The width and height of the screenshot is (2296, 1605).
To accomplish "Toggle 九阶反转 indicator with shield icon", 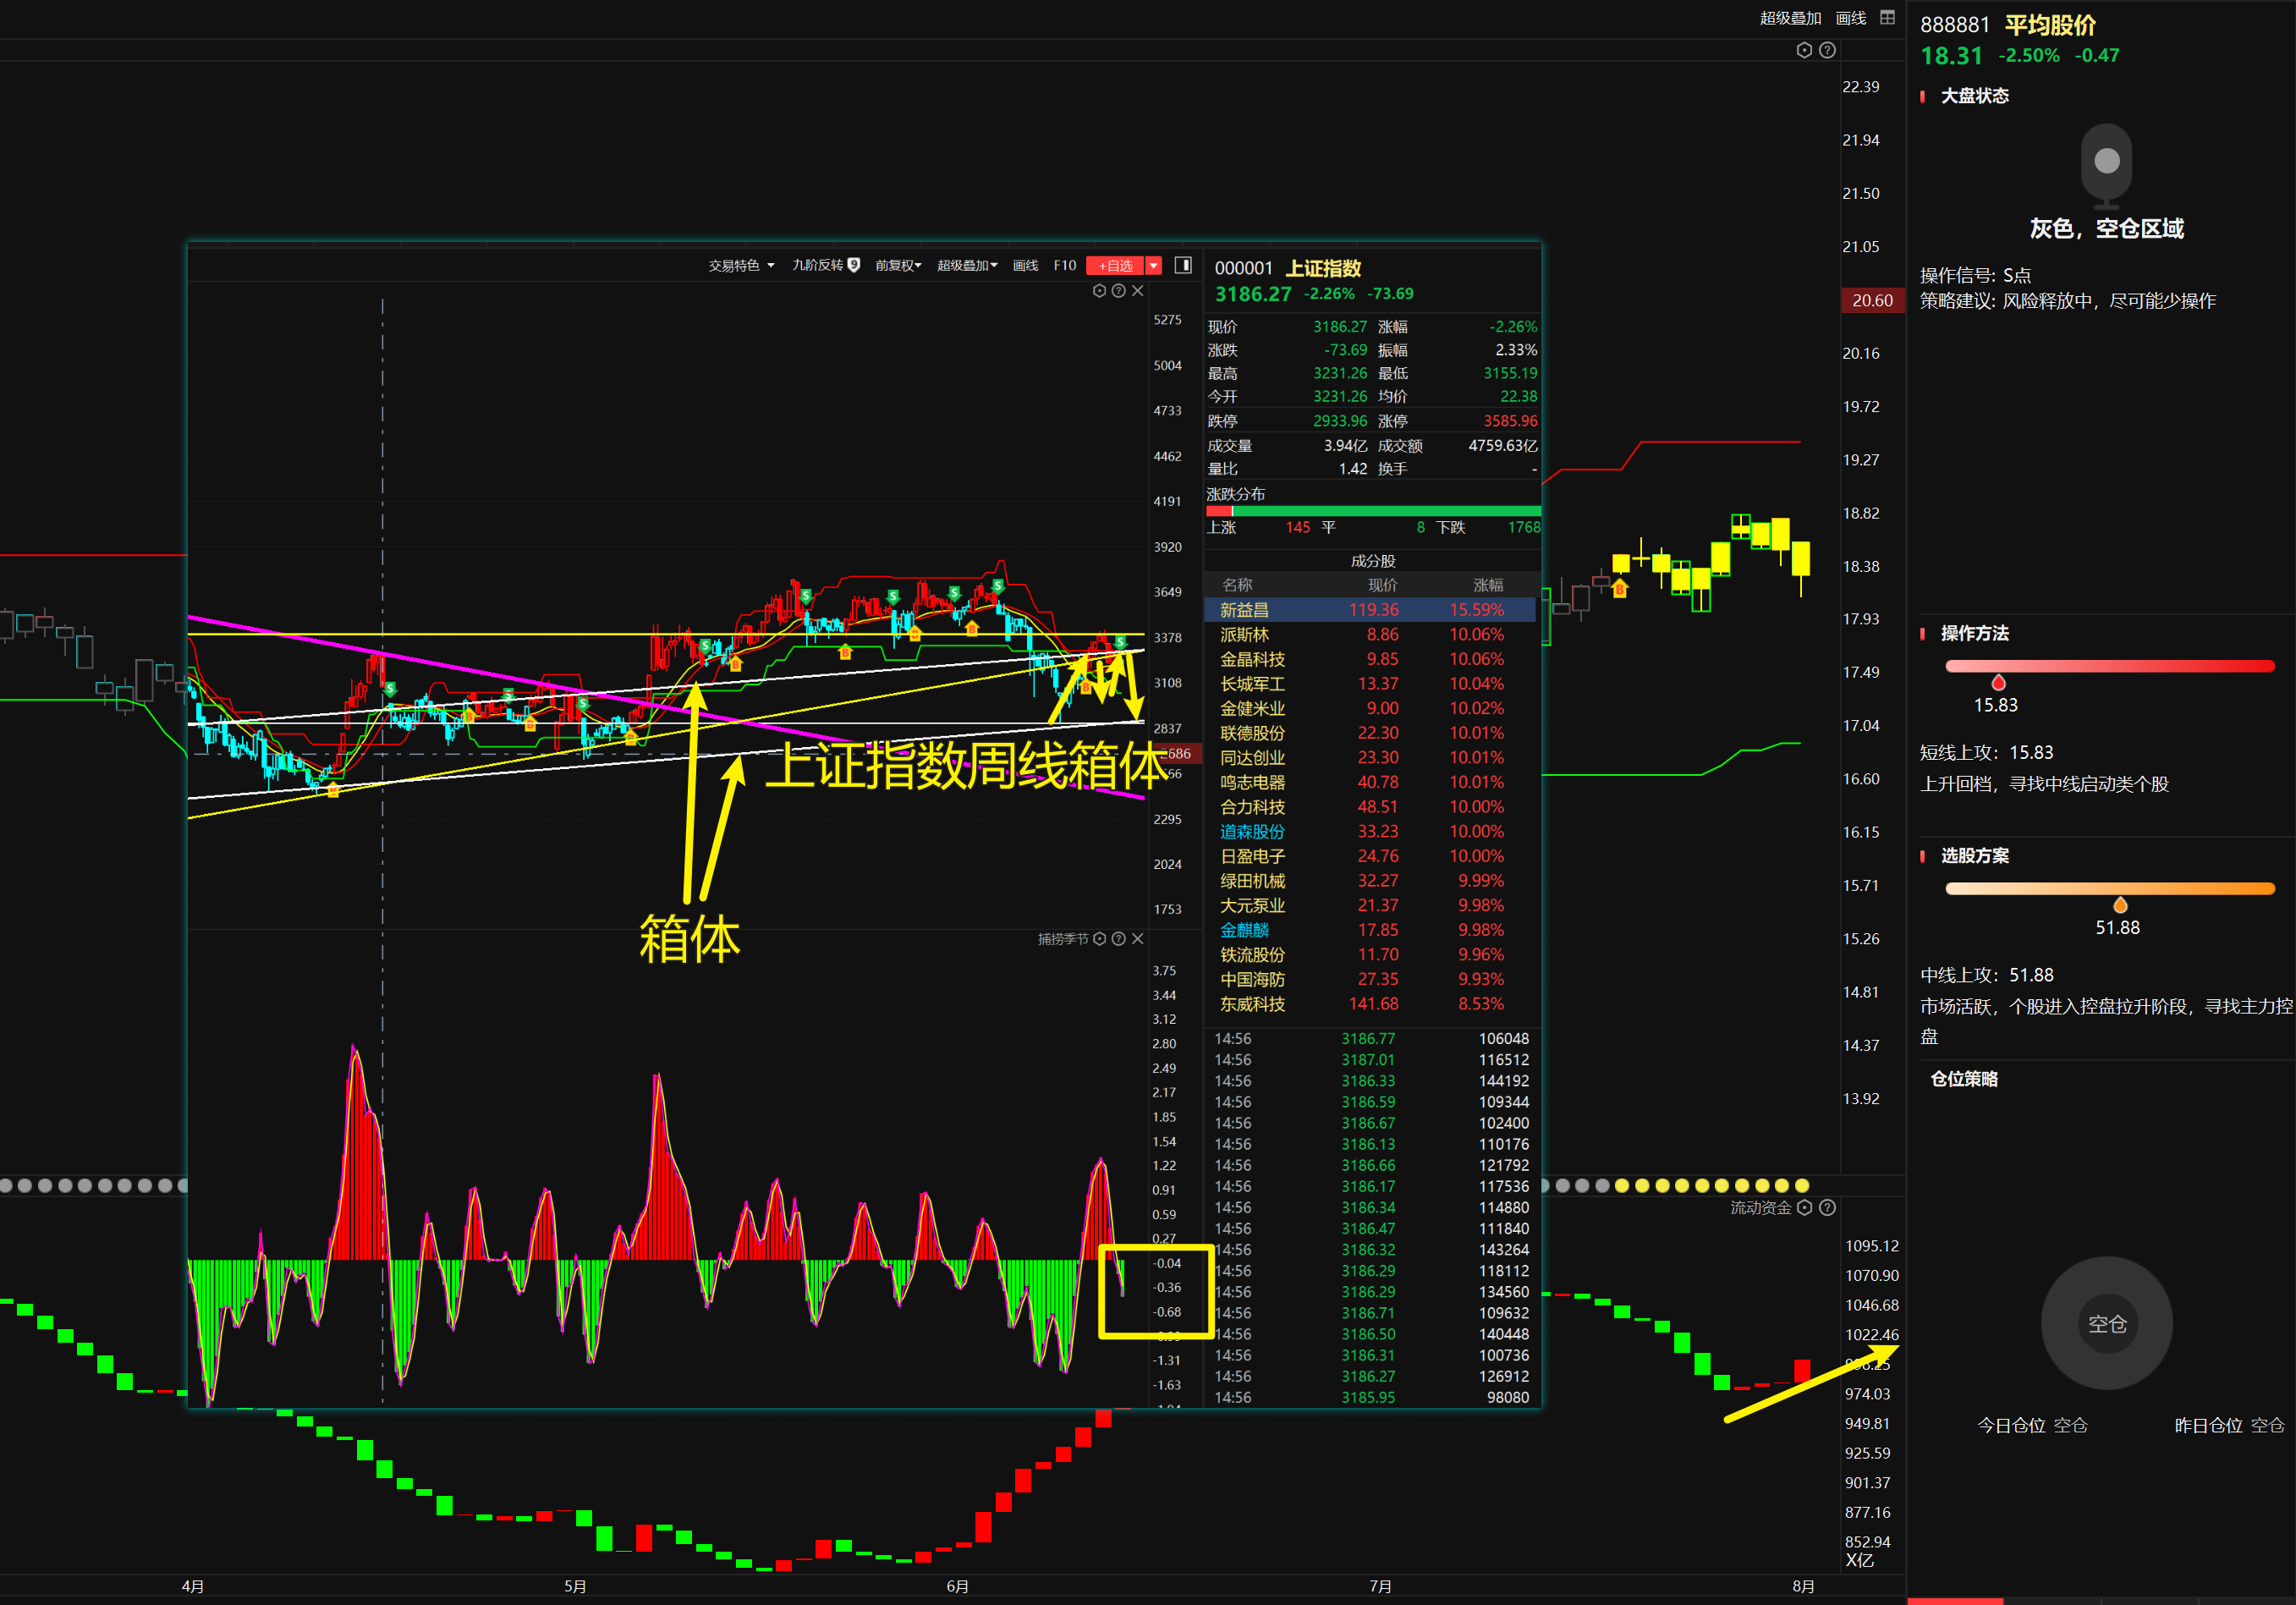I will coord(826,265).
